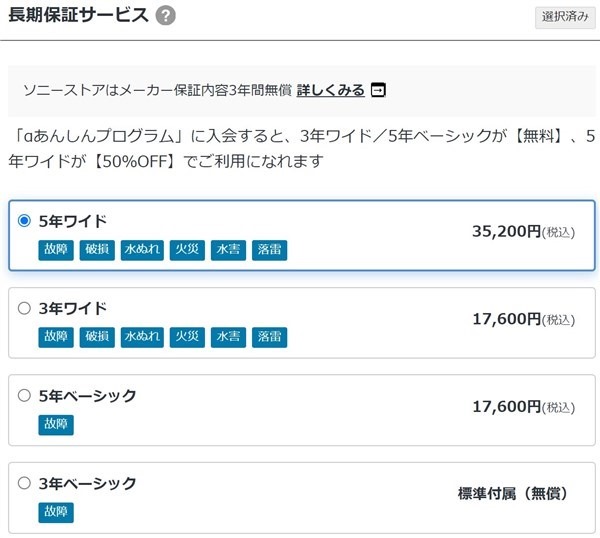Click the 選択済み button

point(565,17)
